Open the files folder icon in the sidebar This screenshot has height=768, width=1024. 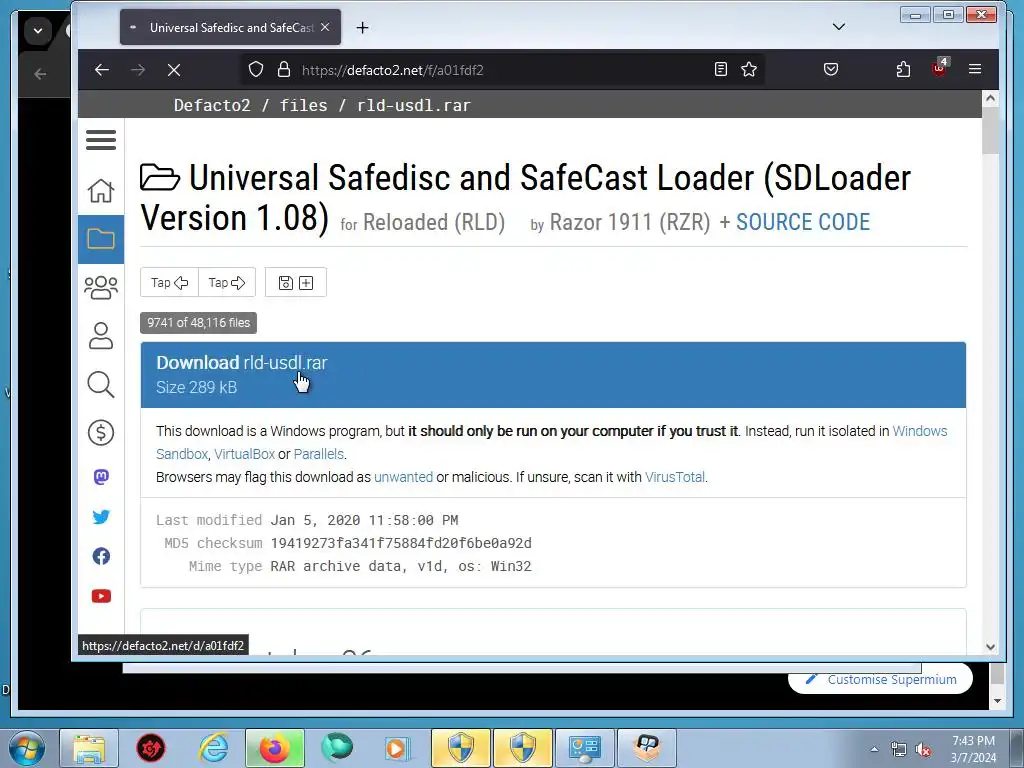(x=101, y=239)
